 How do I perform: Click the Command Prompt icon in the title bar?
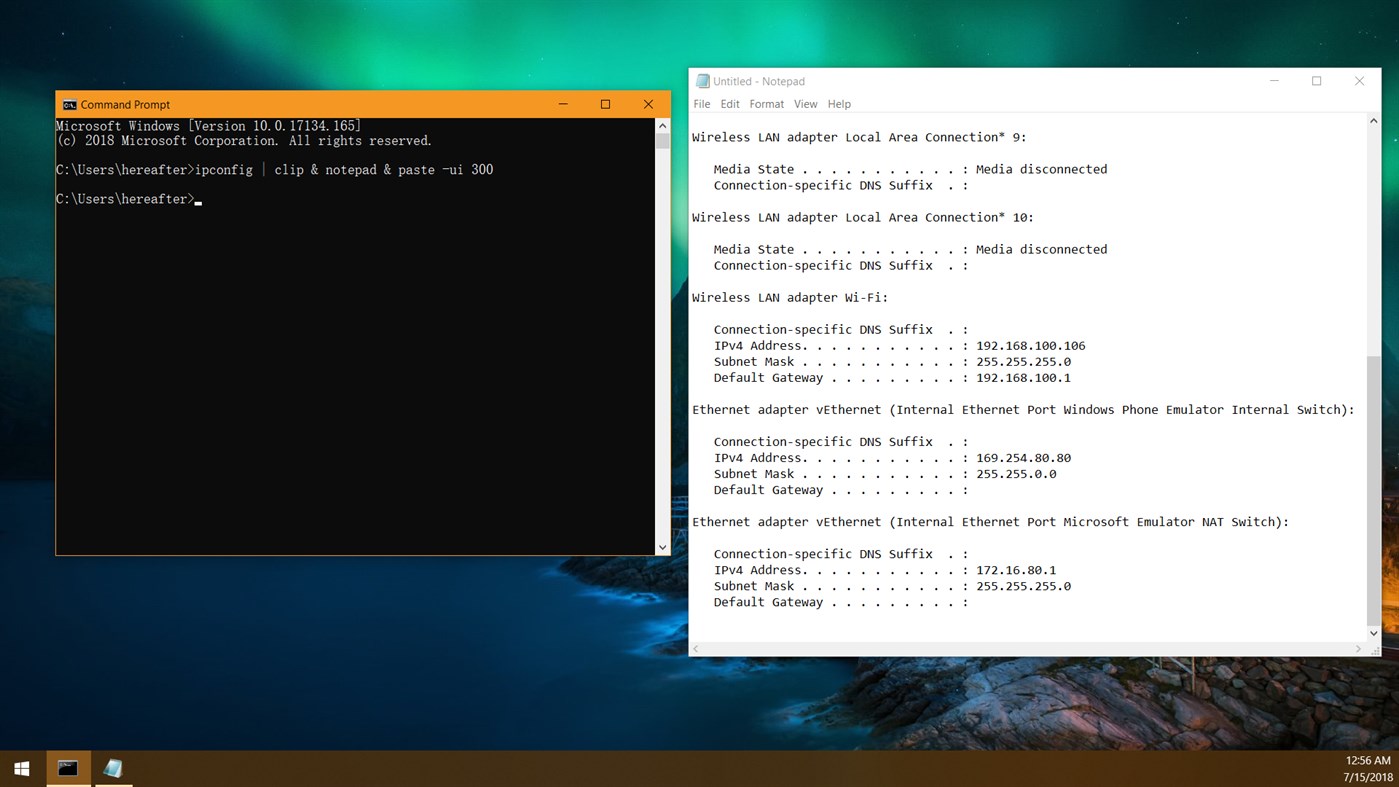pos(70,104)
